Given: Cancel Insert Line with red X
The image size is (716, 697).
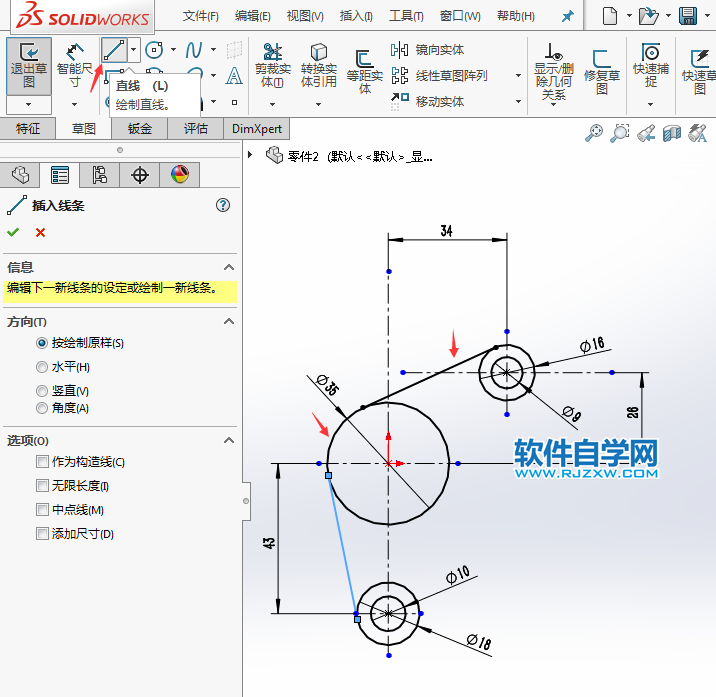Looking at the screenshot, I should [x=40, y=232].
